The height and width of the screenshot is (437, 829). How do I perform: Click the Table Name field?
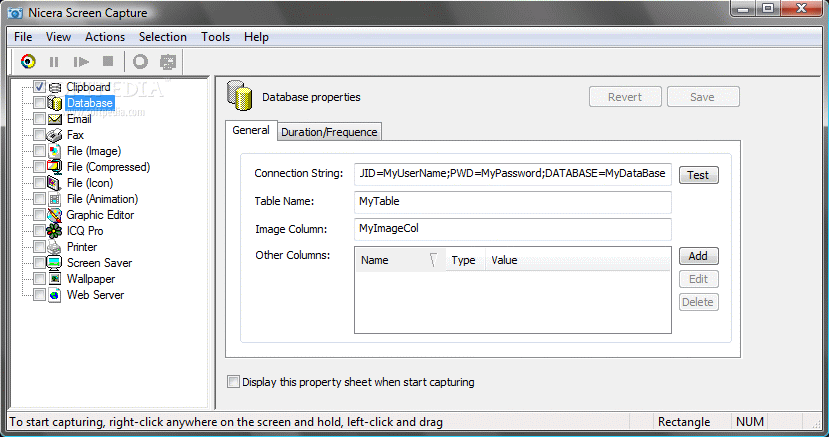[x=512, y=202]
